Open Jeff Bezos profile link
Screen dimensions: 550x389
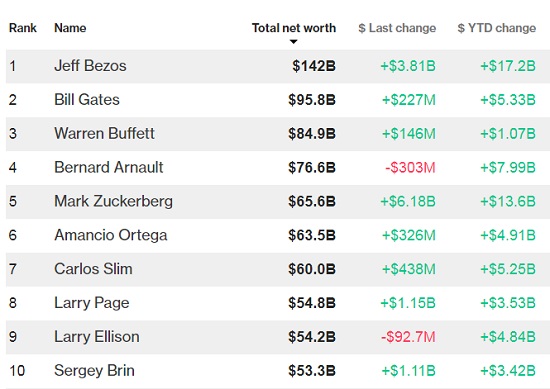90,66
